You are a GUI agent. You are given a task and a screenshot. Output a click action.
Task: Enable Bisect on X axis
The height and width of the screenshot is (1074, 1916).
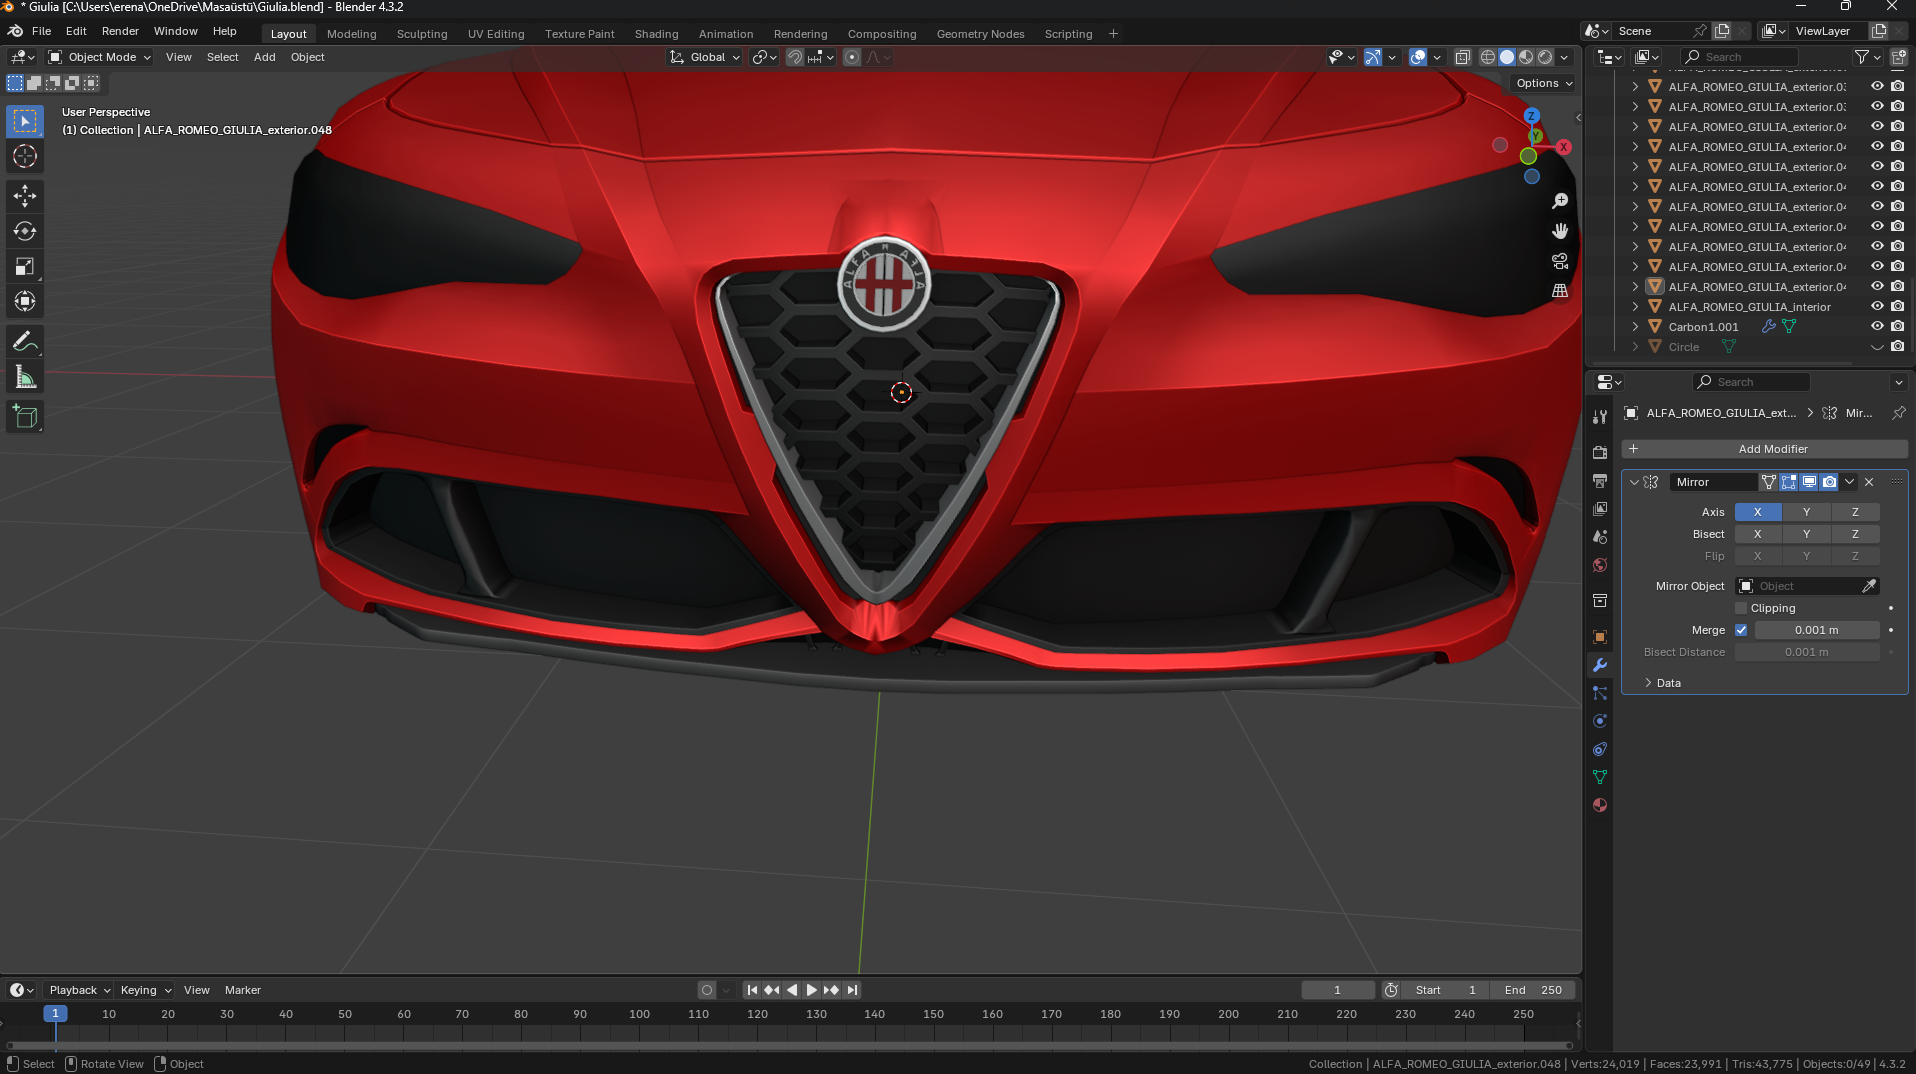[x=1757, y=534]
